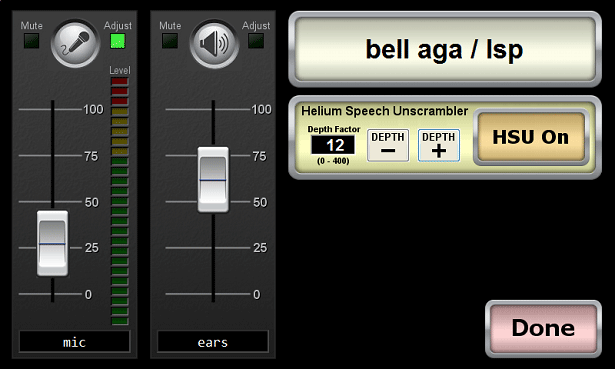Image resolution: width=616 pixels, height=370 pixels.
Task: Toggle Mute indicator on the mic channel
Action: (31, 41)
